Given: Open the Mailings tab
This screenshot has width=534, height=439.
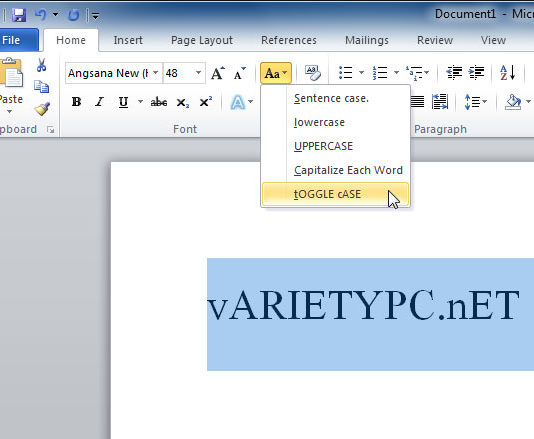Looking at the screenshot, I should [367, 40].
